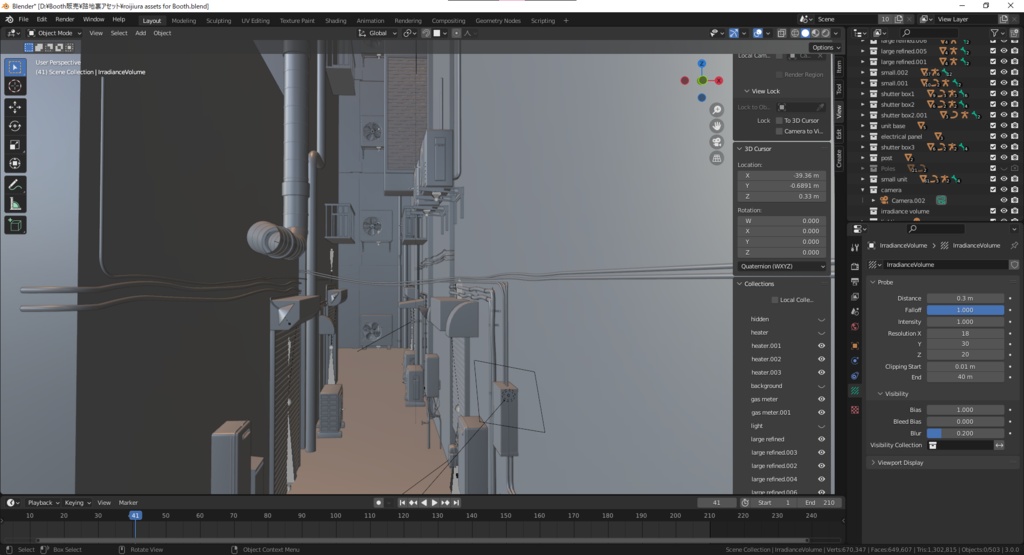This screenshot has width=1024, height=555.
Task: Enable Lock To 3D Cursor checkbox
Action: pos(779,121)
